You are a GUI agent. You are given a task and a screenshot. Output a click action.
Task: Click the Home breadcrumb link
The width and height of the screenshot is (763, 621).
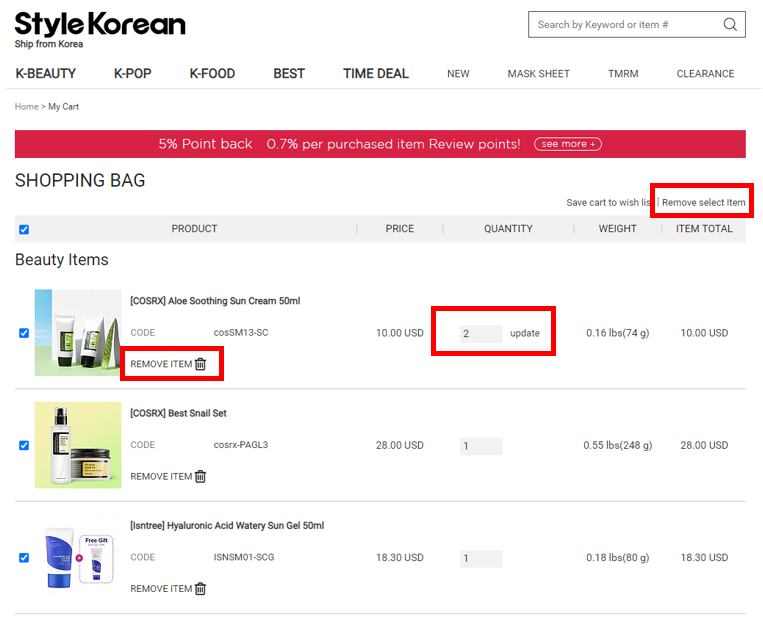[26, 107]
